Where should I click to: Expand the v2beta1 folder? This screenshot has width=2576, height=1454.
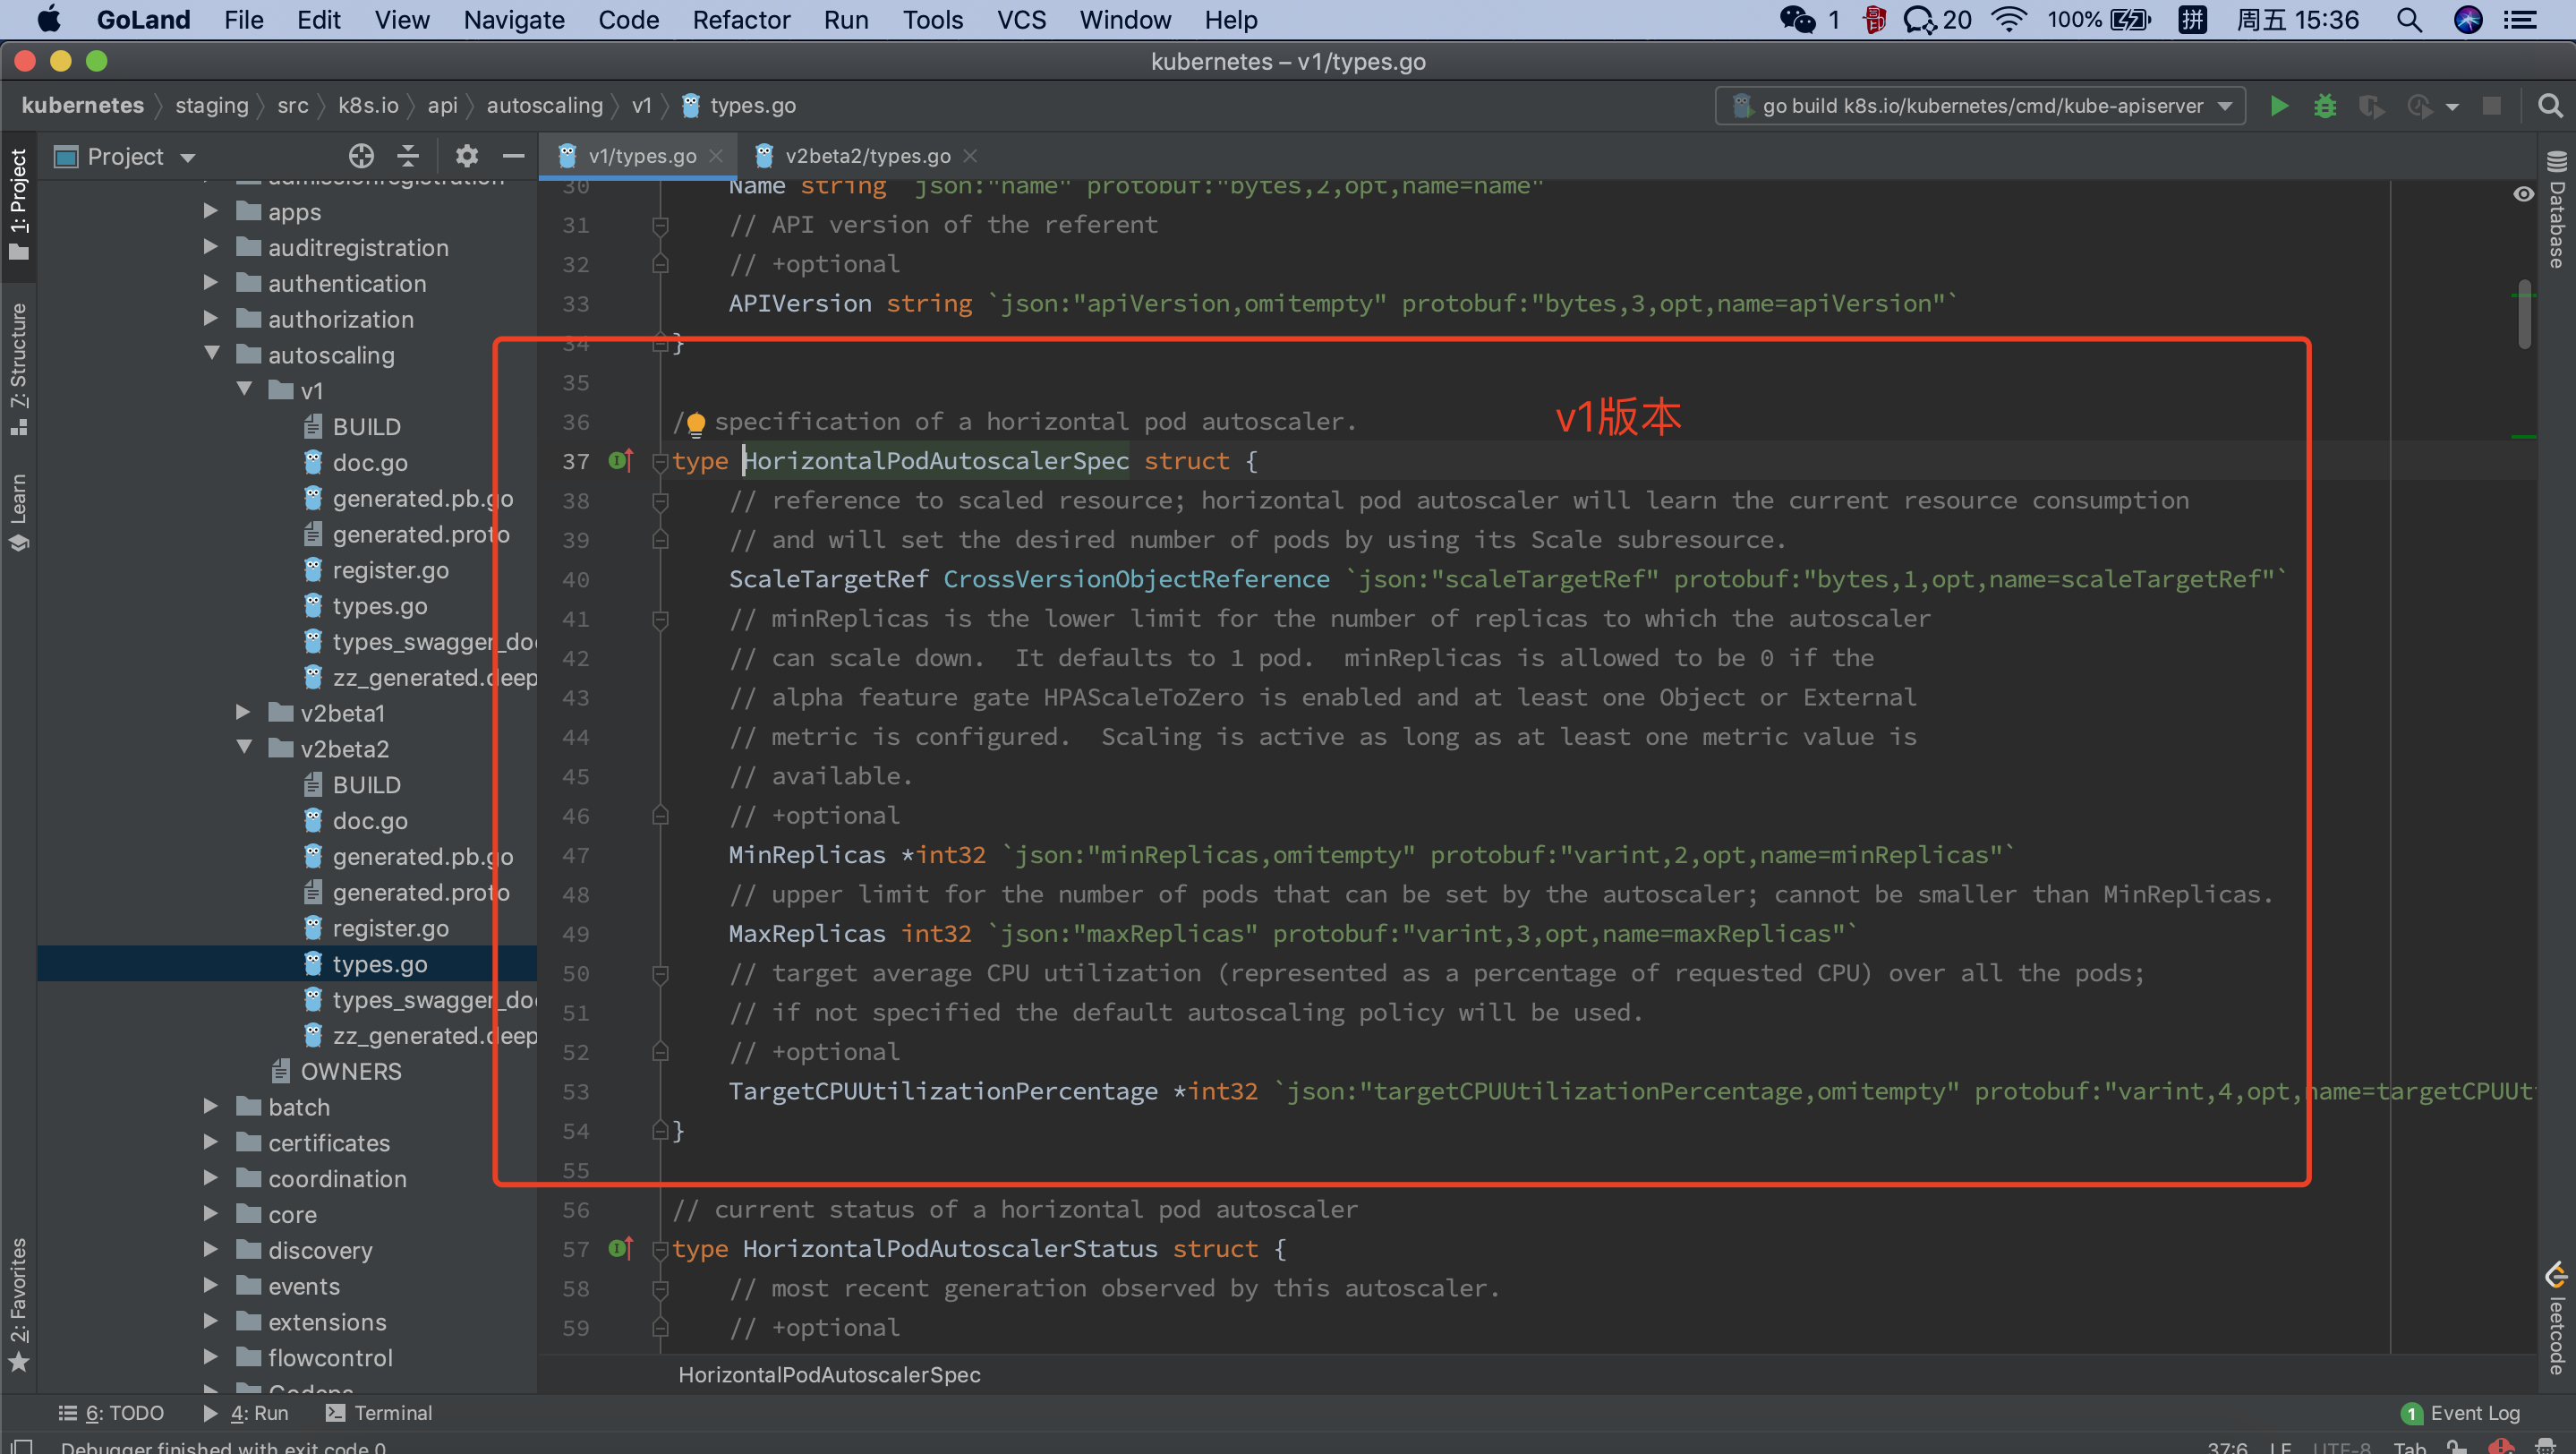(x=243, y=712)
